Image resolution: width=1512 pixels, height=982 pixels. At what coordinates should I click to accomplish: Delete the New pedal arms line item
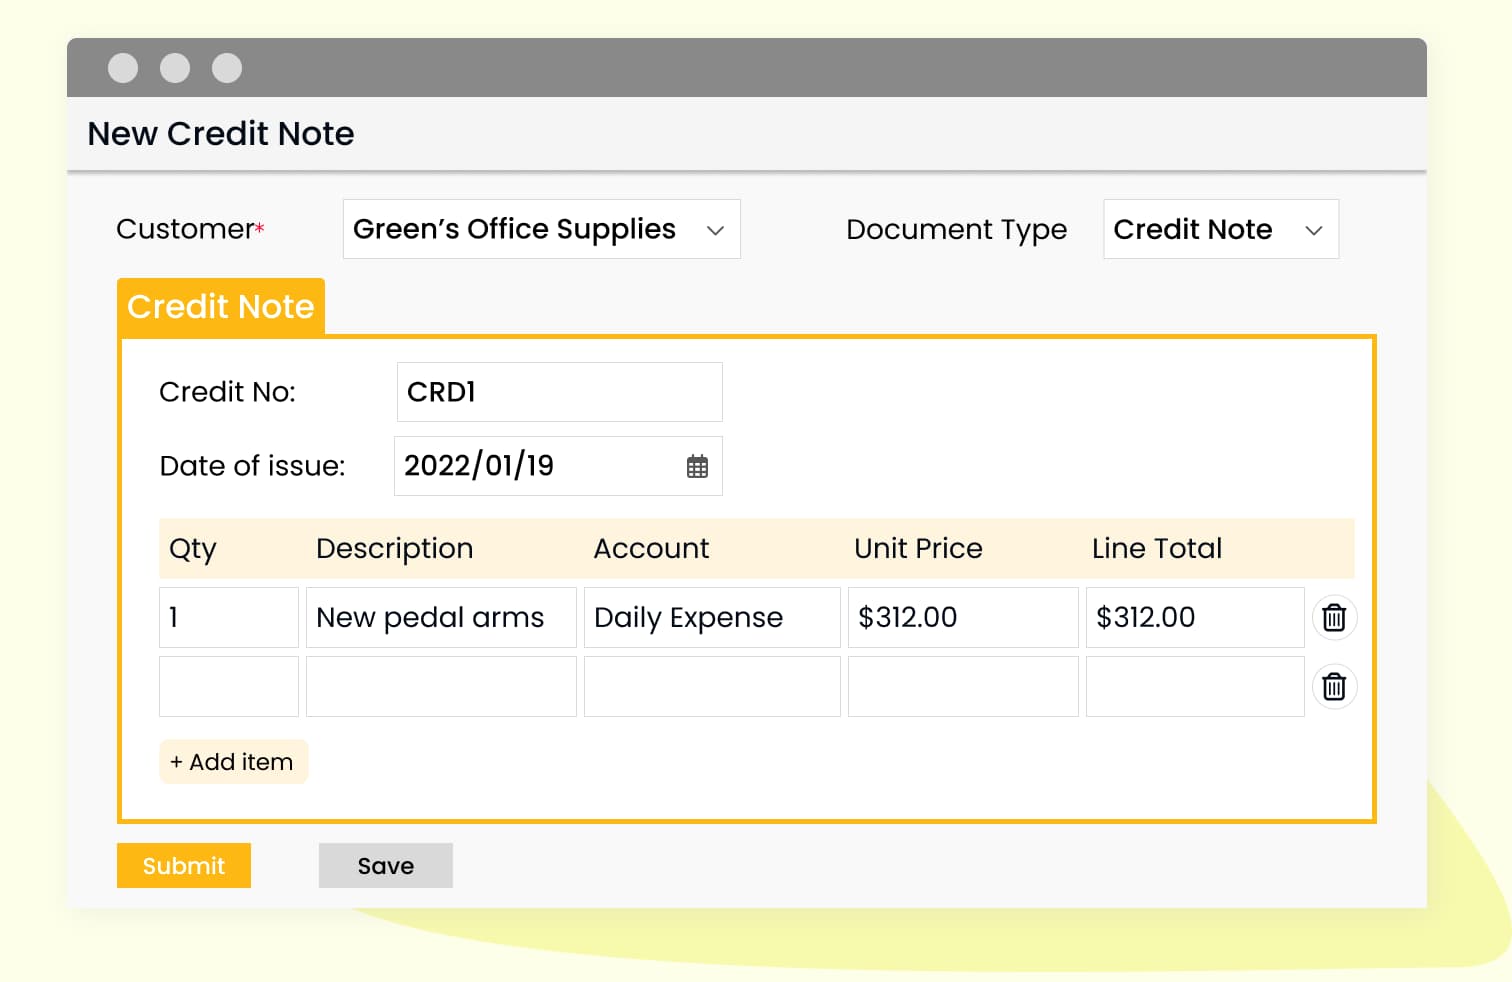tap(1333, 618)
